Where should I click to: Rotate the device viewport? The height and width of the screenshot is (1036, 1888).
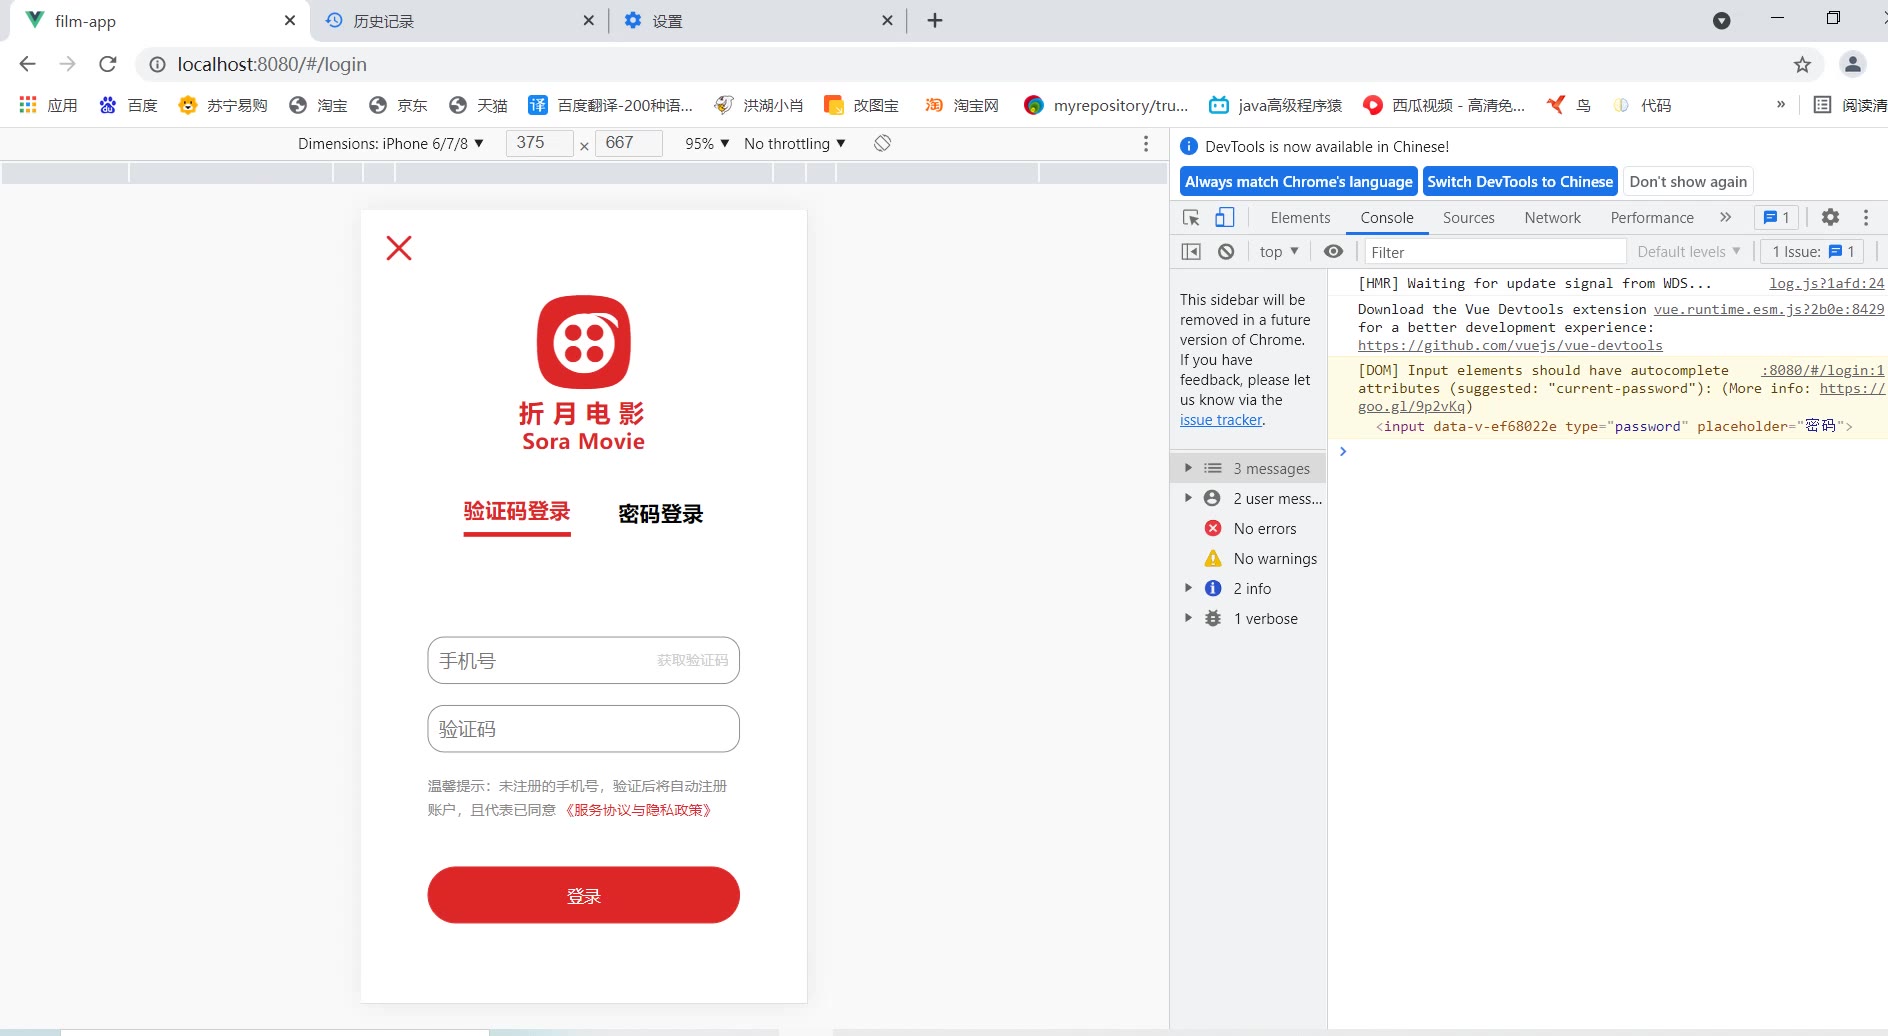(882, 143)
